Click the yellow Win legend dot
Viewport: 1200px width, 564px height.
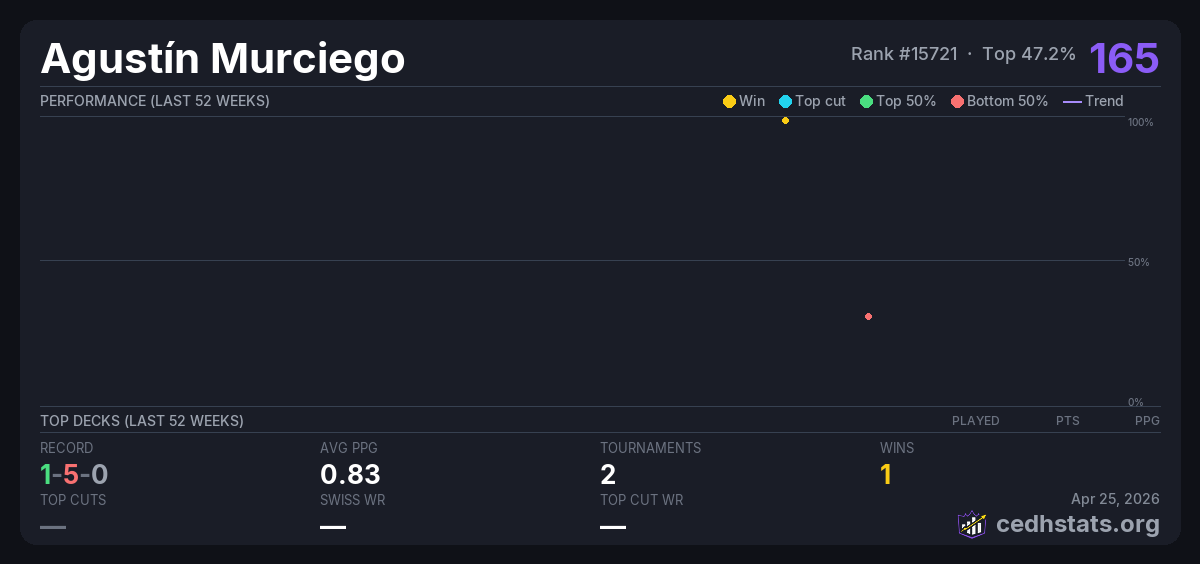click(x=729, y=101)
